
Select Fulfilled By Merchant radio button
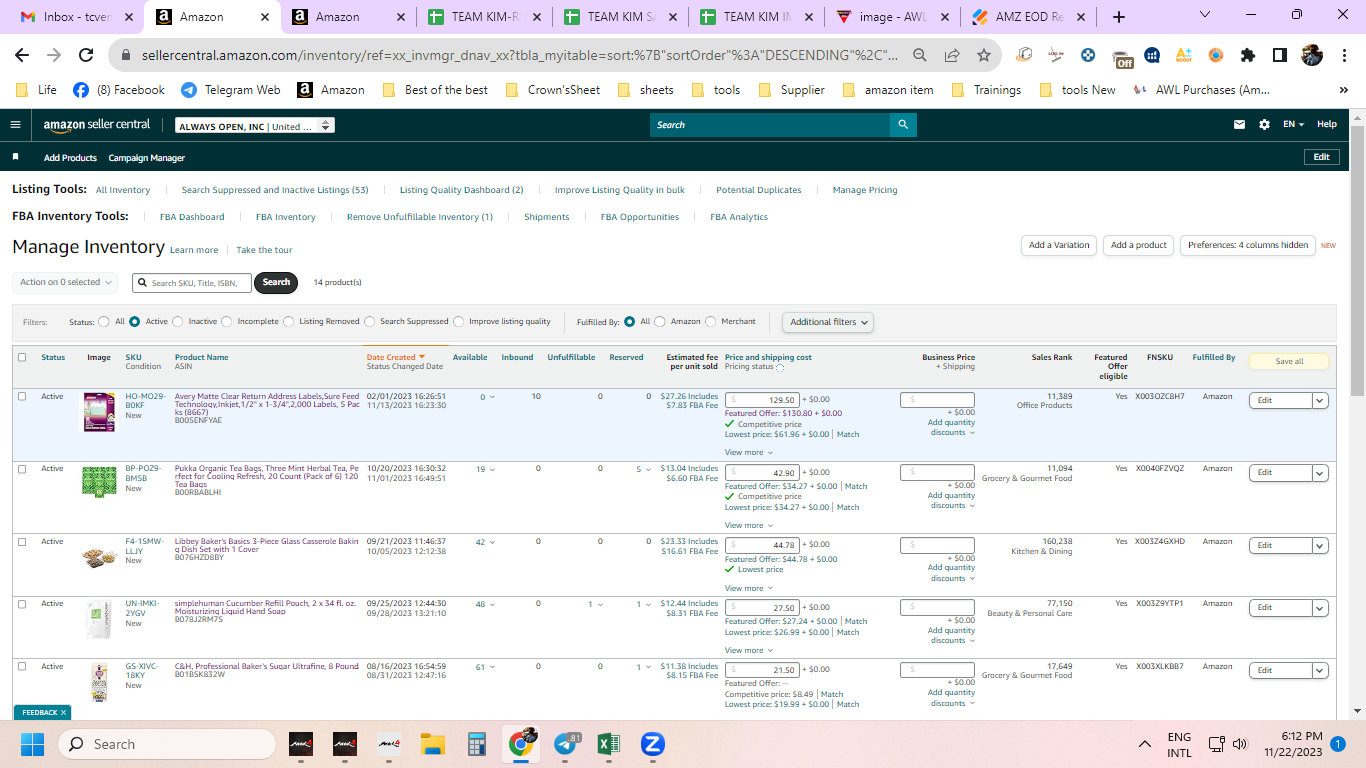tap(710, 322)
